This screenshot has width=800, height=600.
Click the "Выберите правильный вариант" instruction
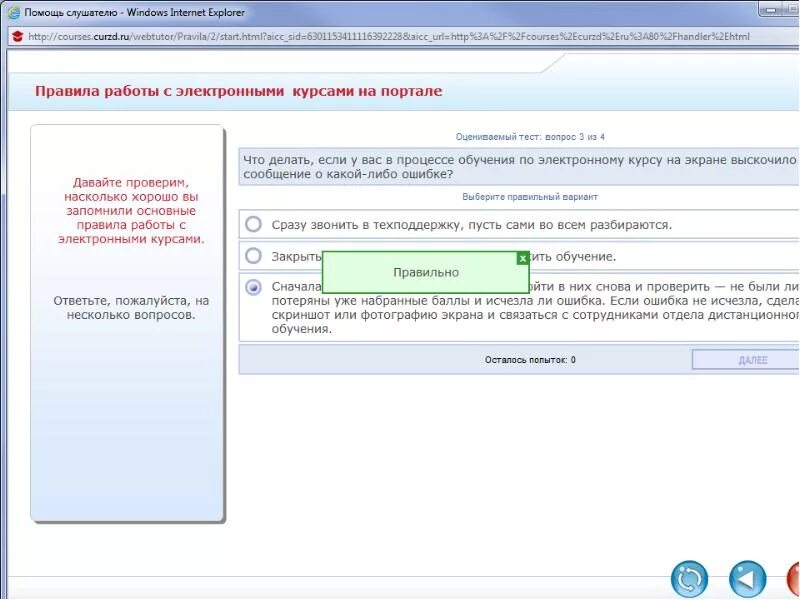[530, 196]
